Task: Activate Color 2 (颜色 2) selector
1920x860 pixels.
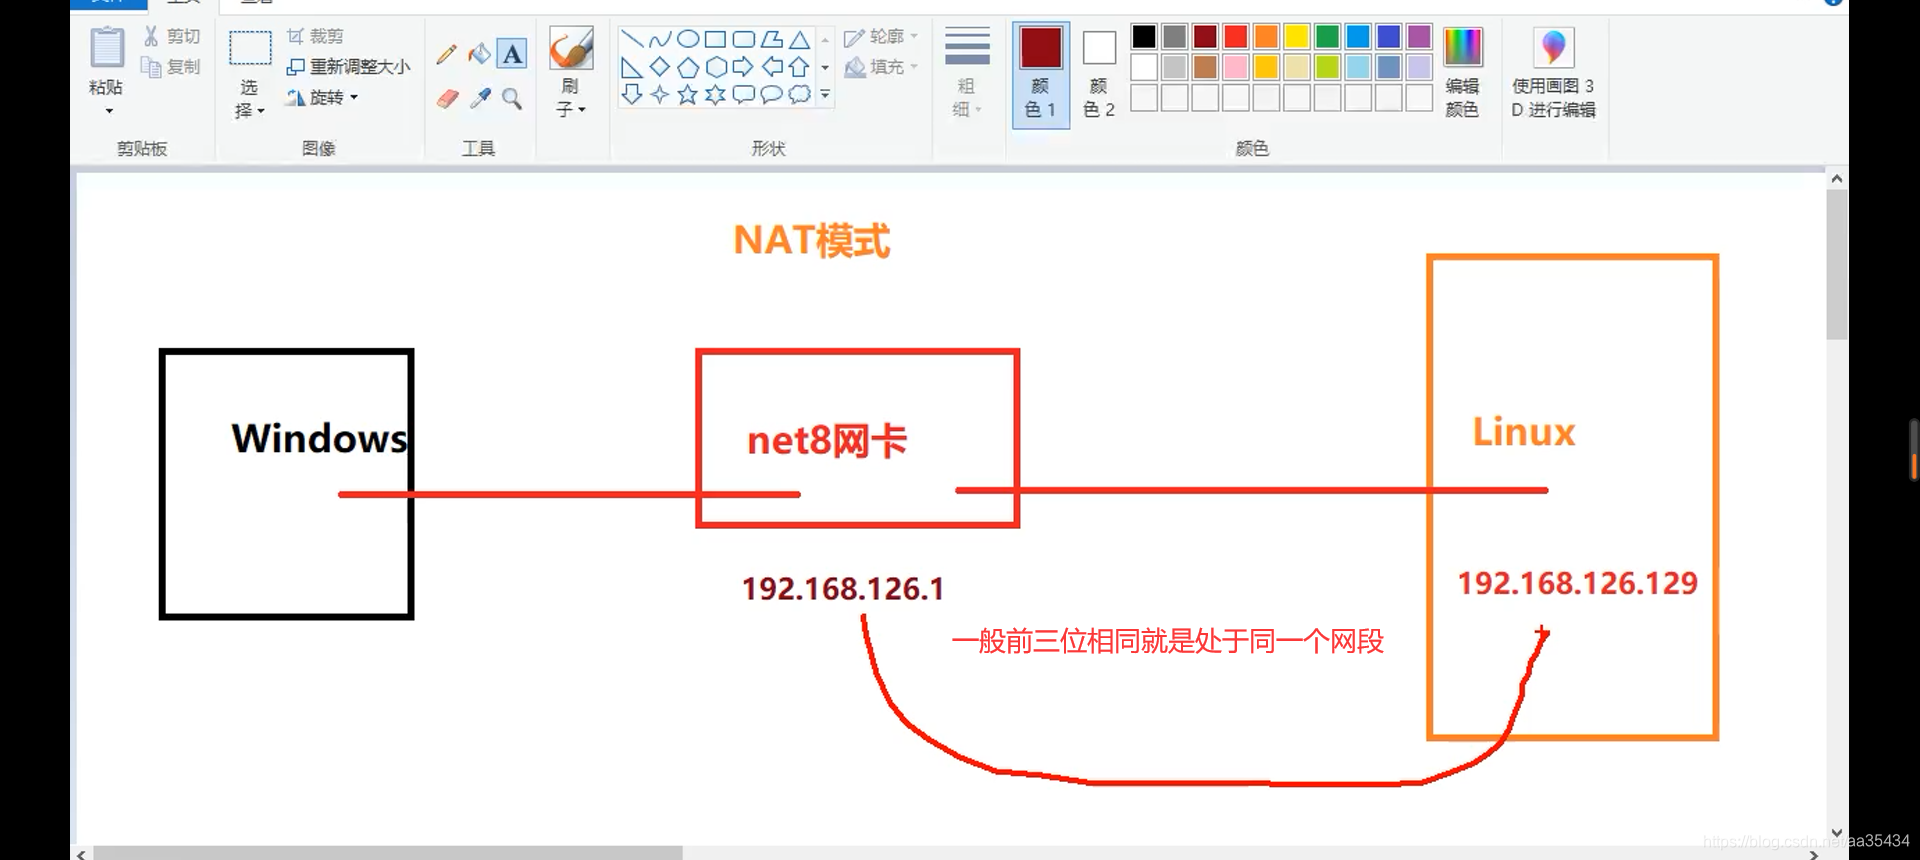Action: click(1099, 72)
